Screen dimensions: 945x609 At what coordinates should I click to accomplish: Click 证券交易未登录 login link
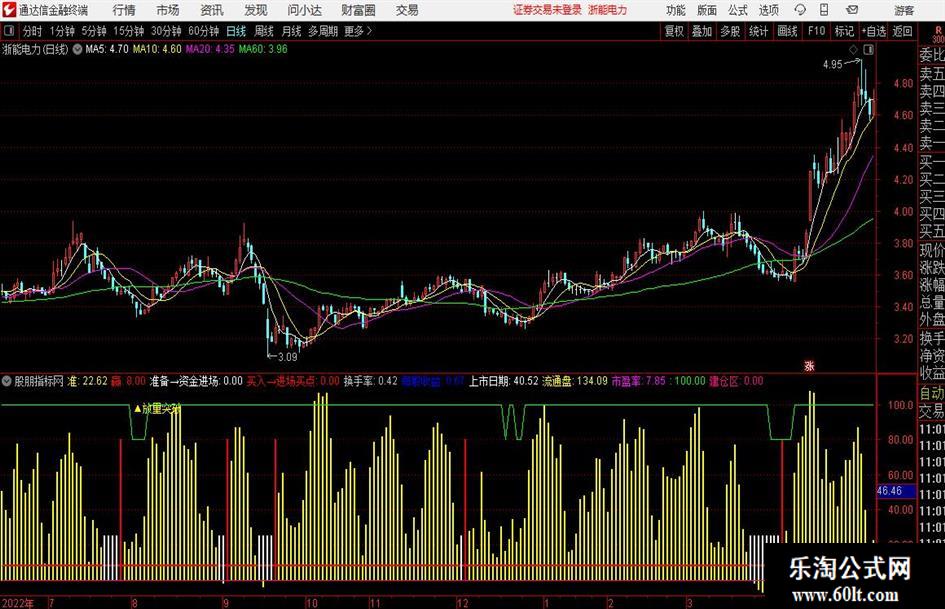pyautogui.click(x=547, y=10)
